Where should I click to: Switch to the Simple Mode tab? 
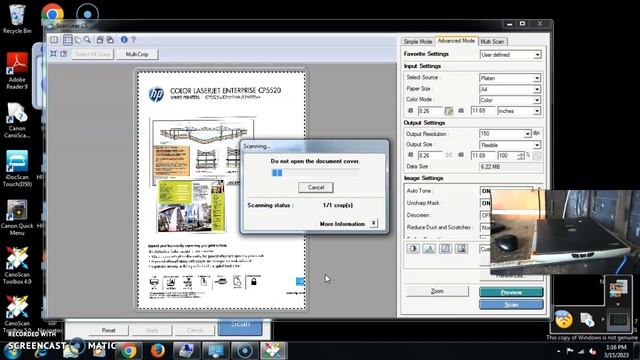418,42
